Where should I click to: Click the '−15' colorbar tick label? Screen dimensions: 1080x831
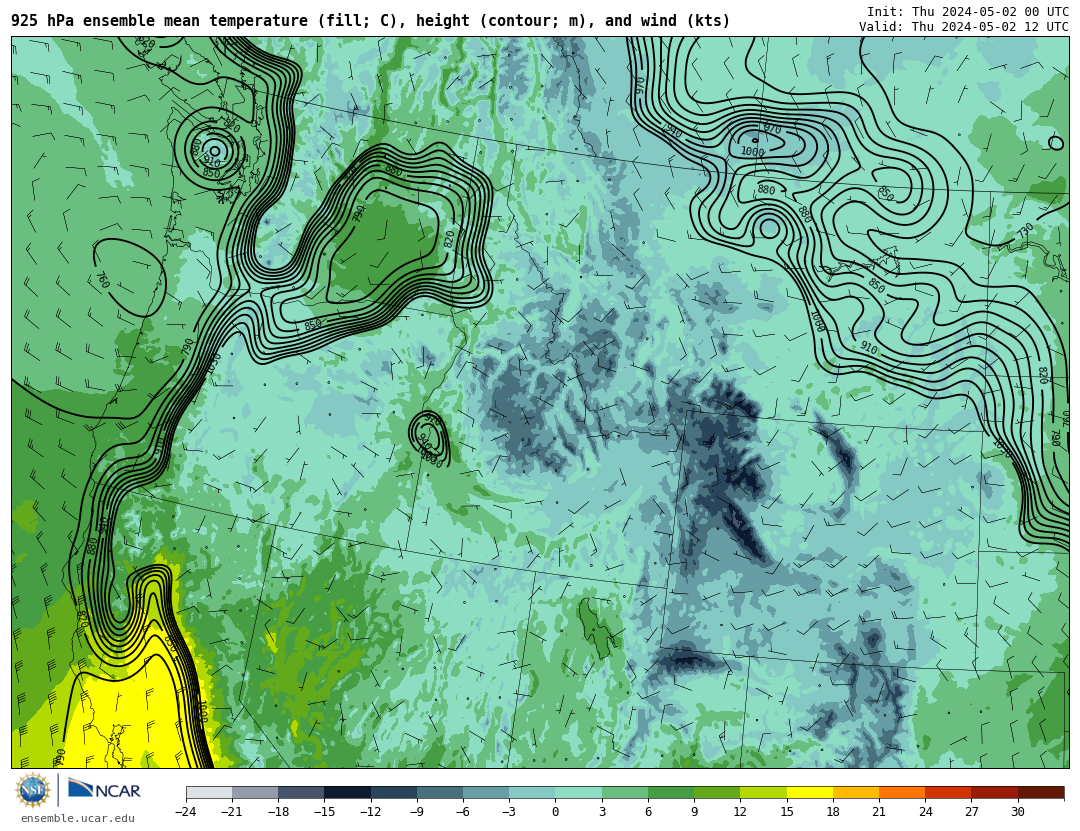[x=324, y=812]
